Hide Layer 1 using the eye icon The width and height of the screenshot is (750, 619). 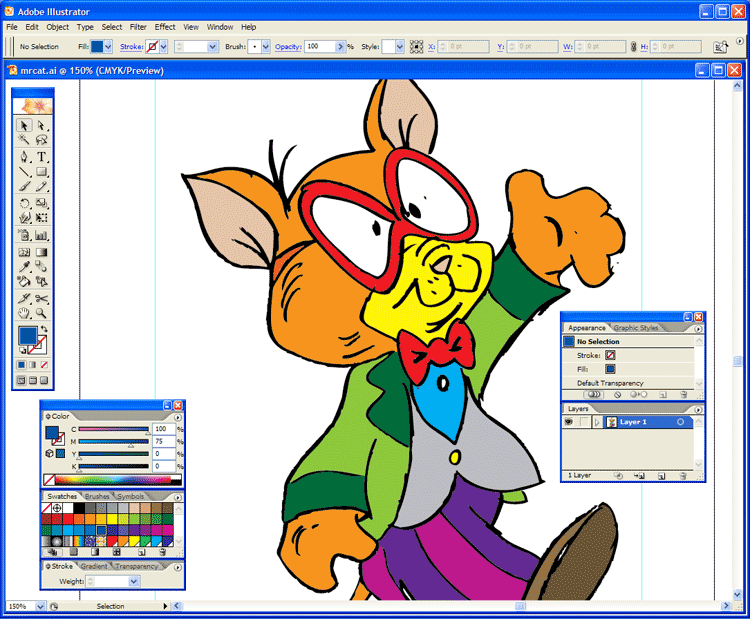569,422
